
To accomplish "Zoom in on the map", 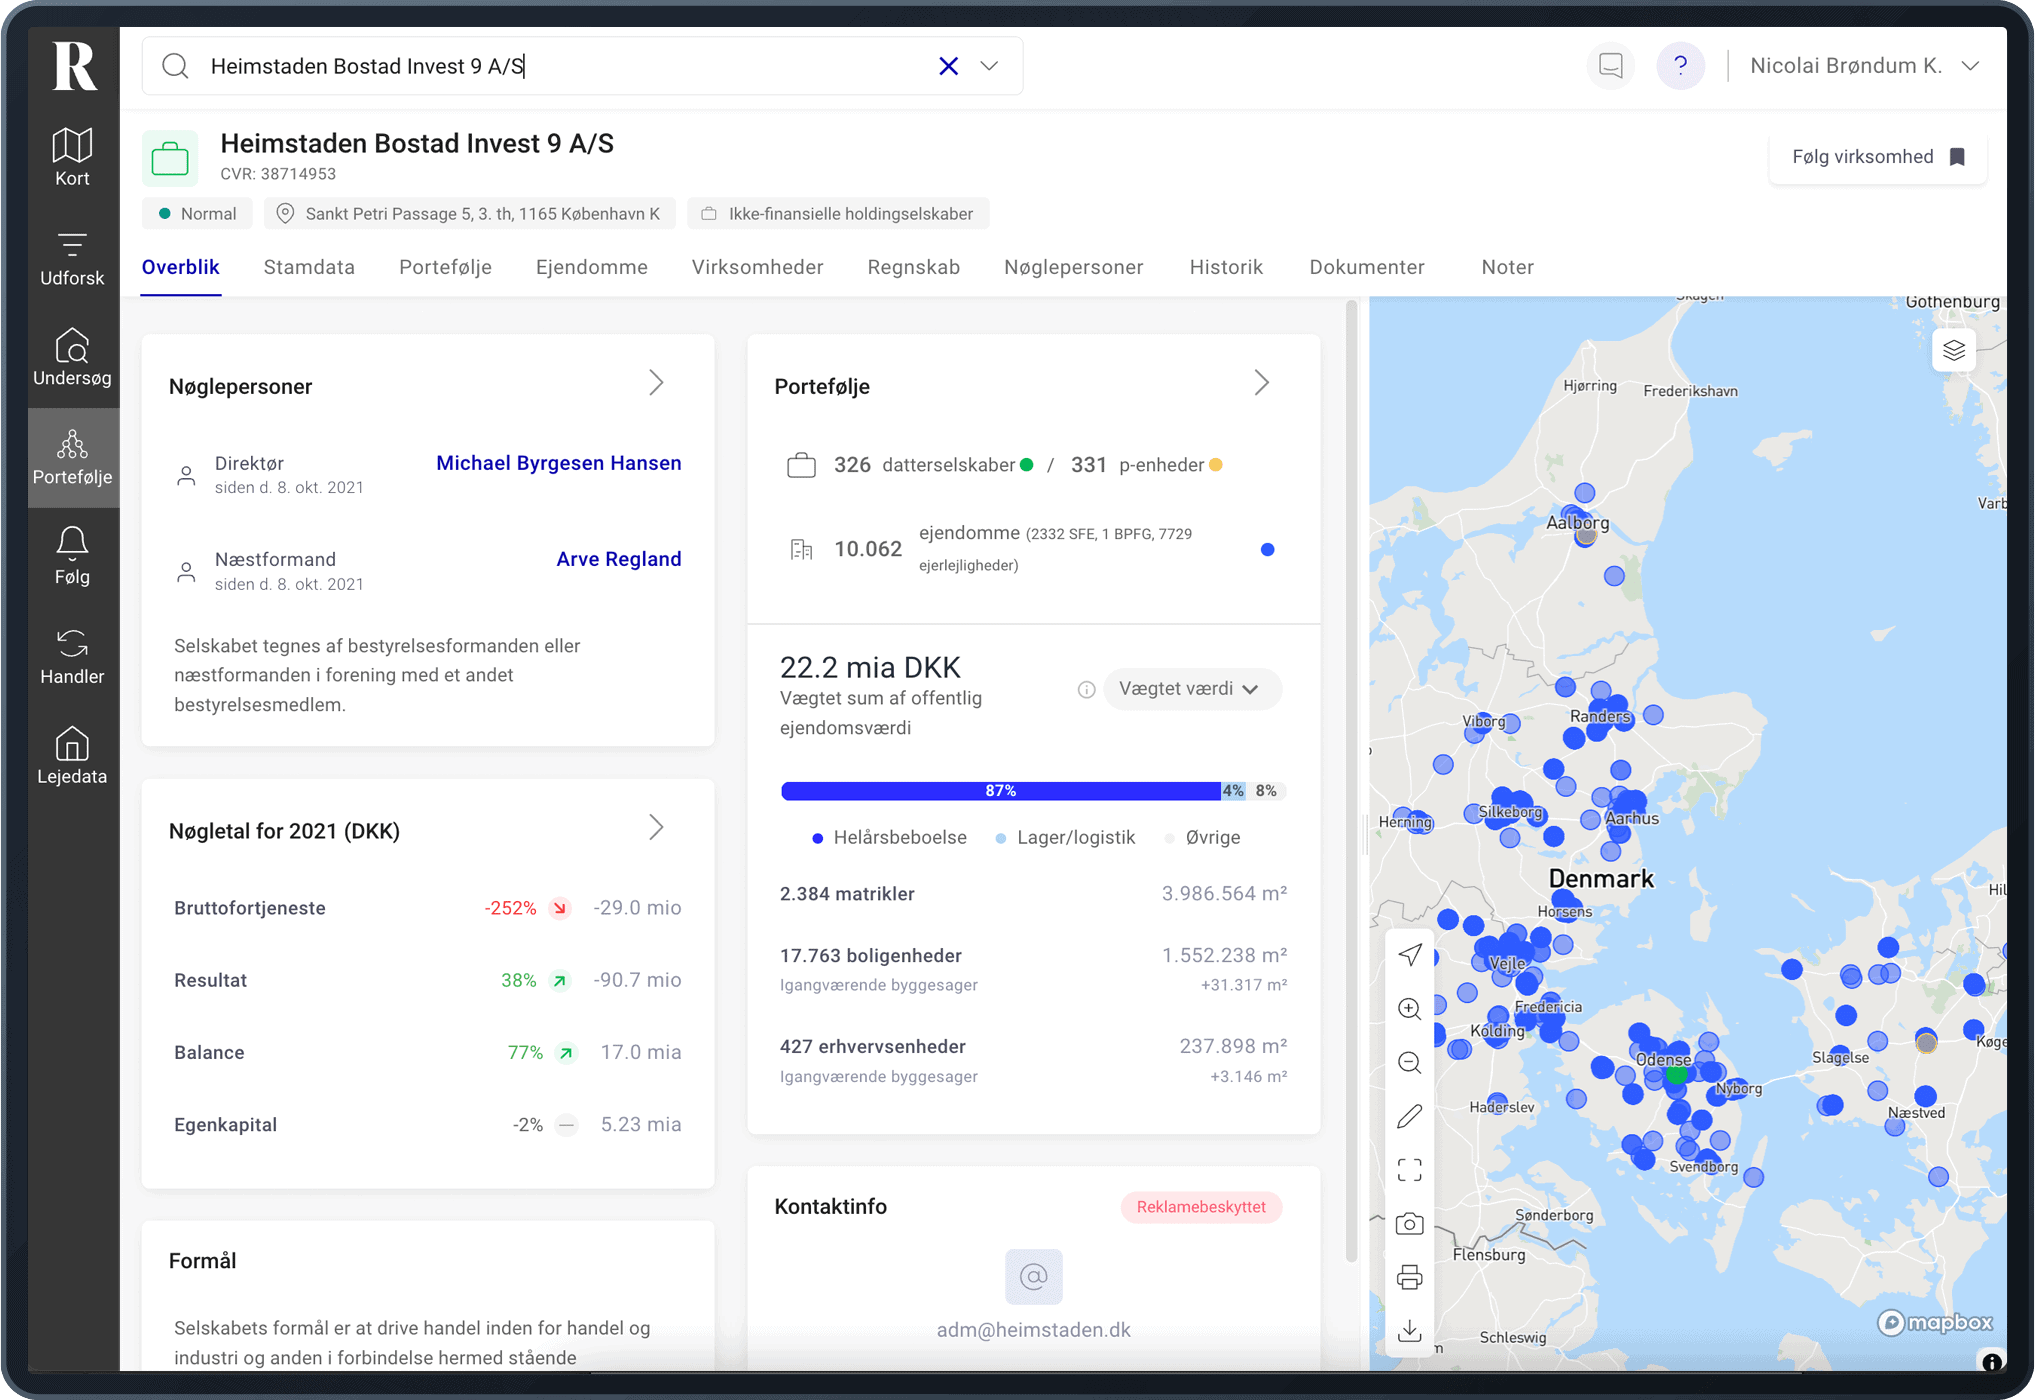I will pyautogui.click(x=1409, y=1009).
